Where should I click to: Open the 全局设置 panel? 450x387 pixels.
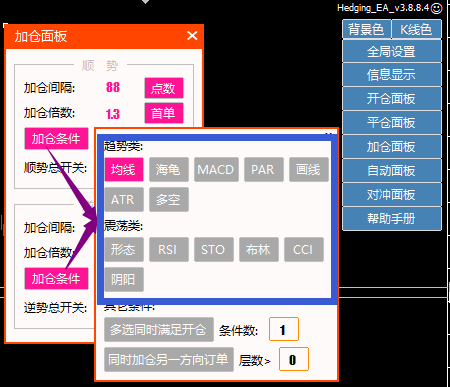tap(392, 52)
